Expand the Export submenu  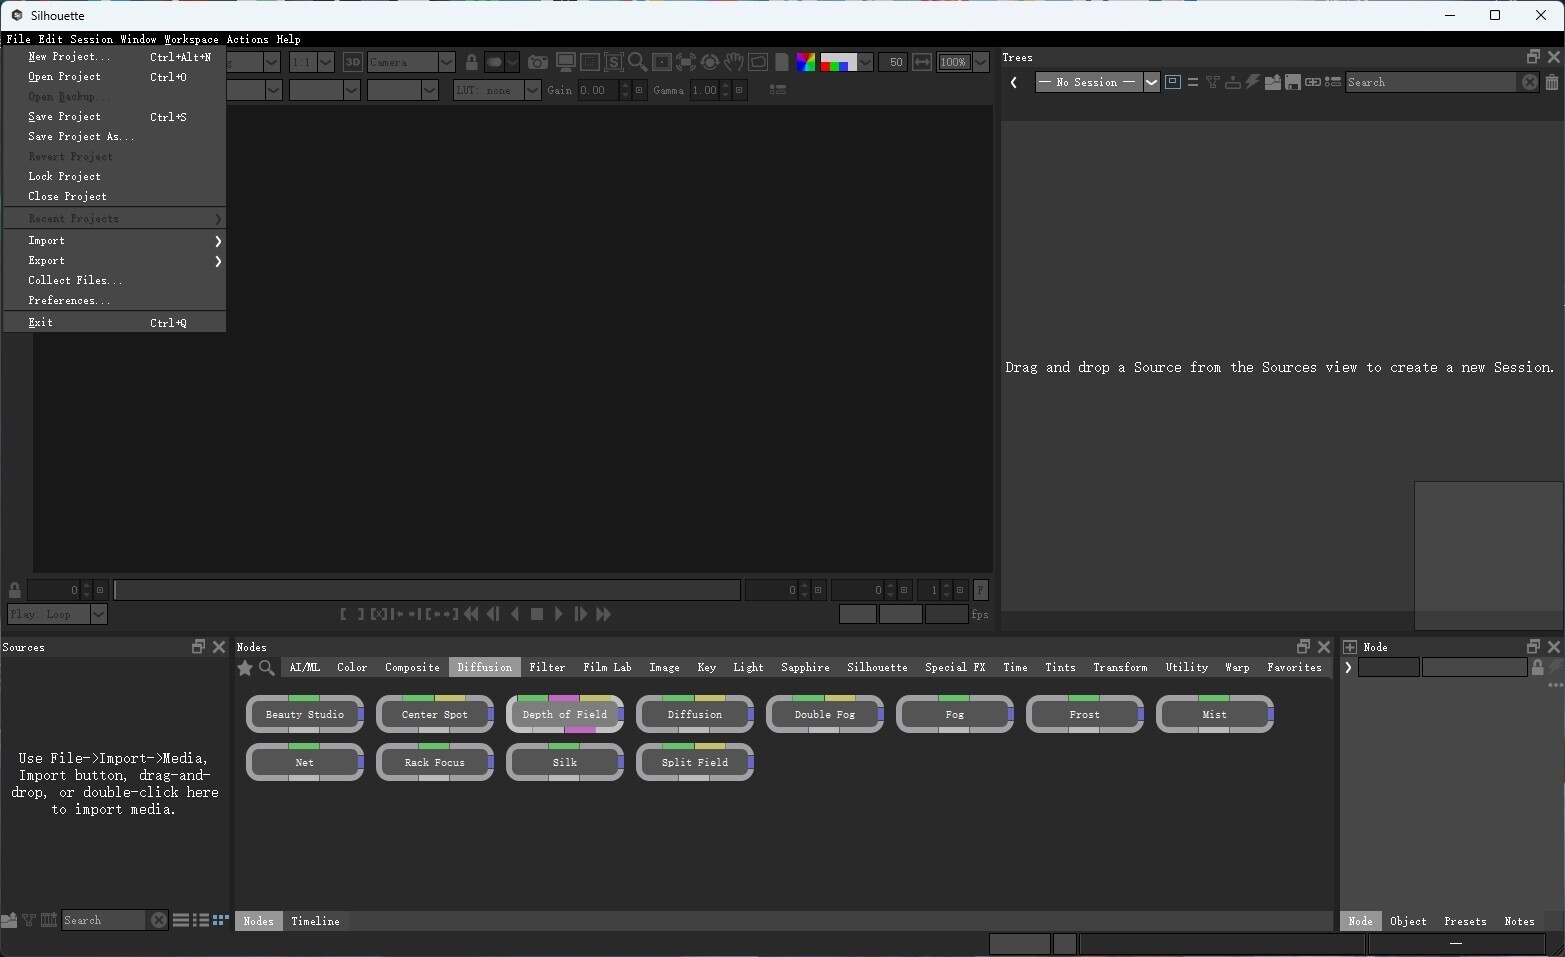[x=114, y=261]
